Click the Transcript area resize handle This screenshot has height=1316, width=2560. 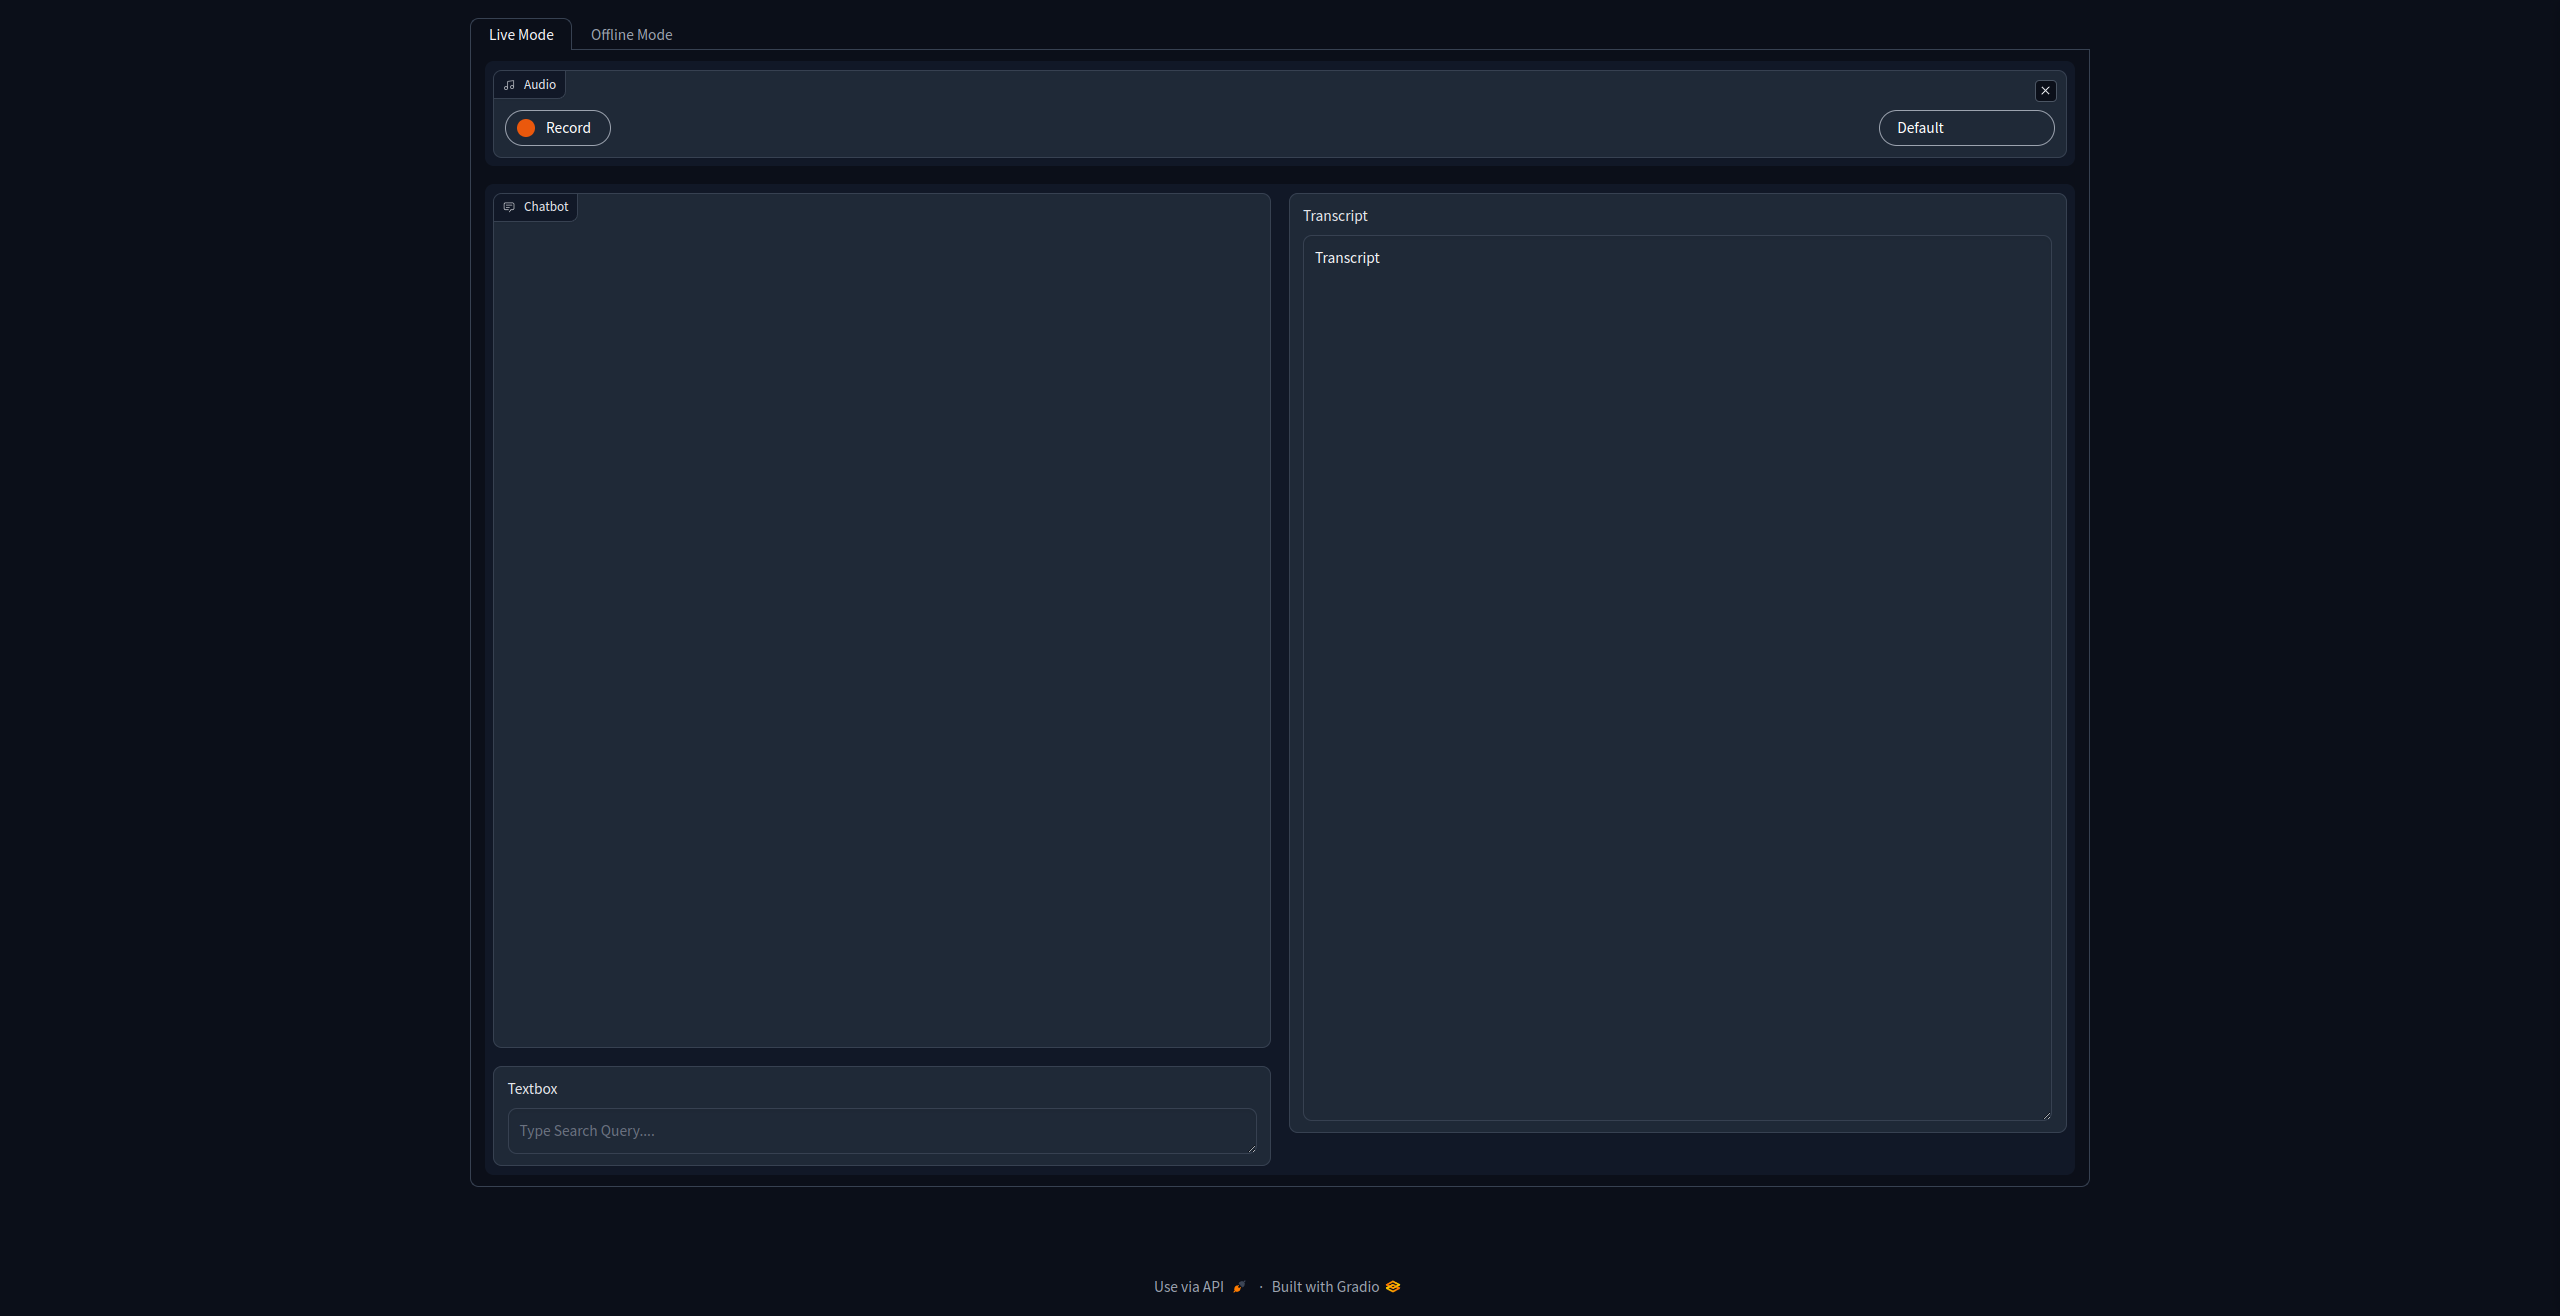click(2047, 1115)
